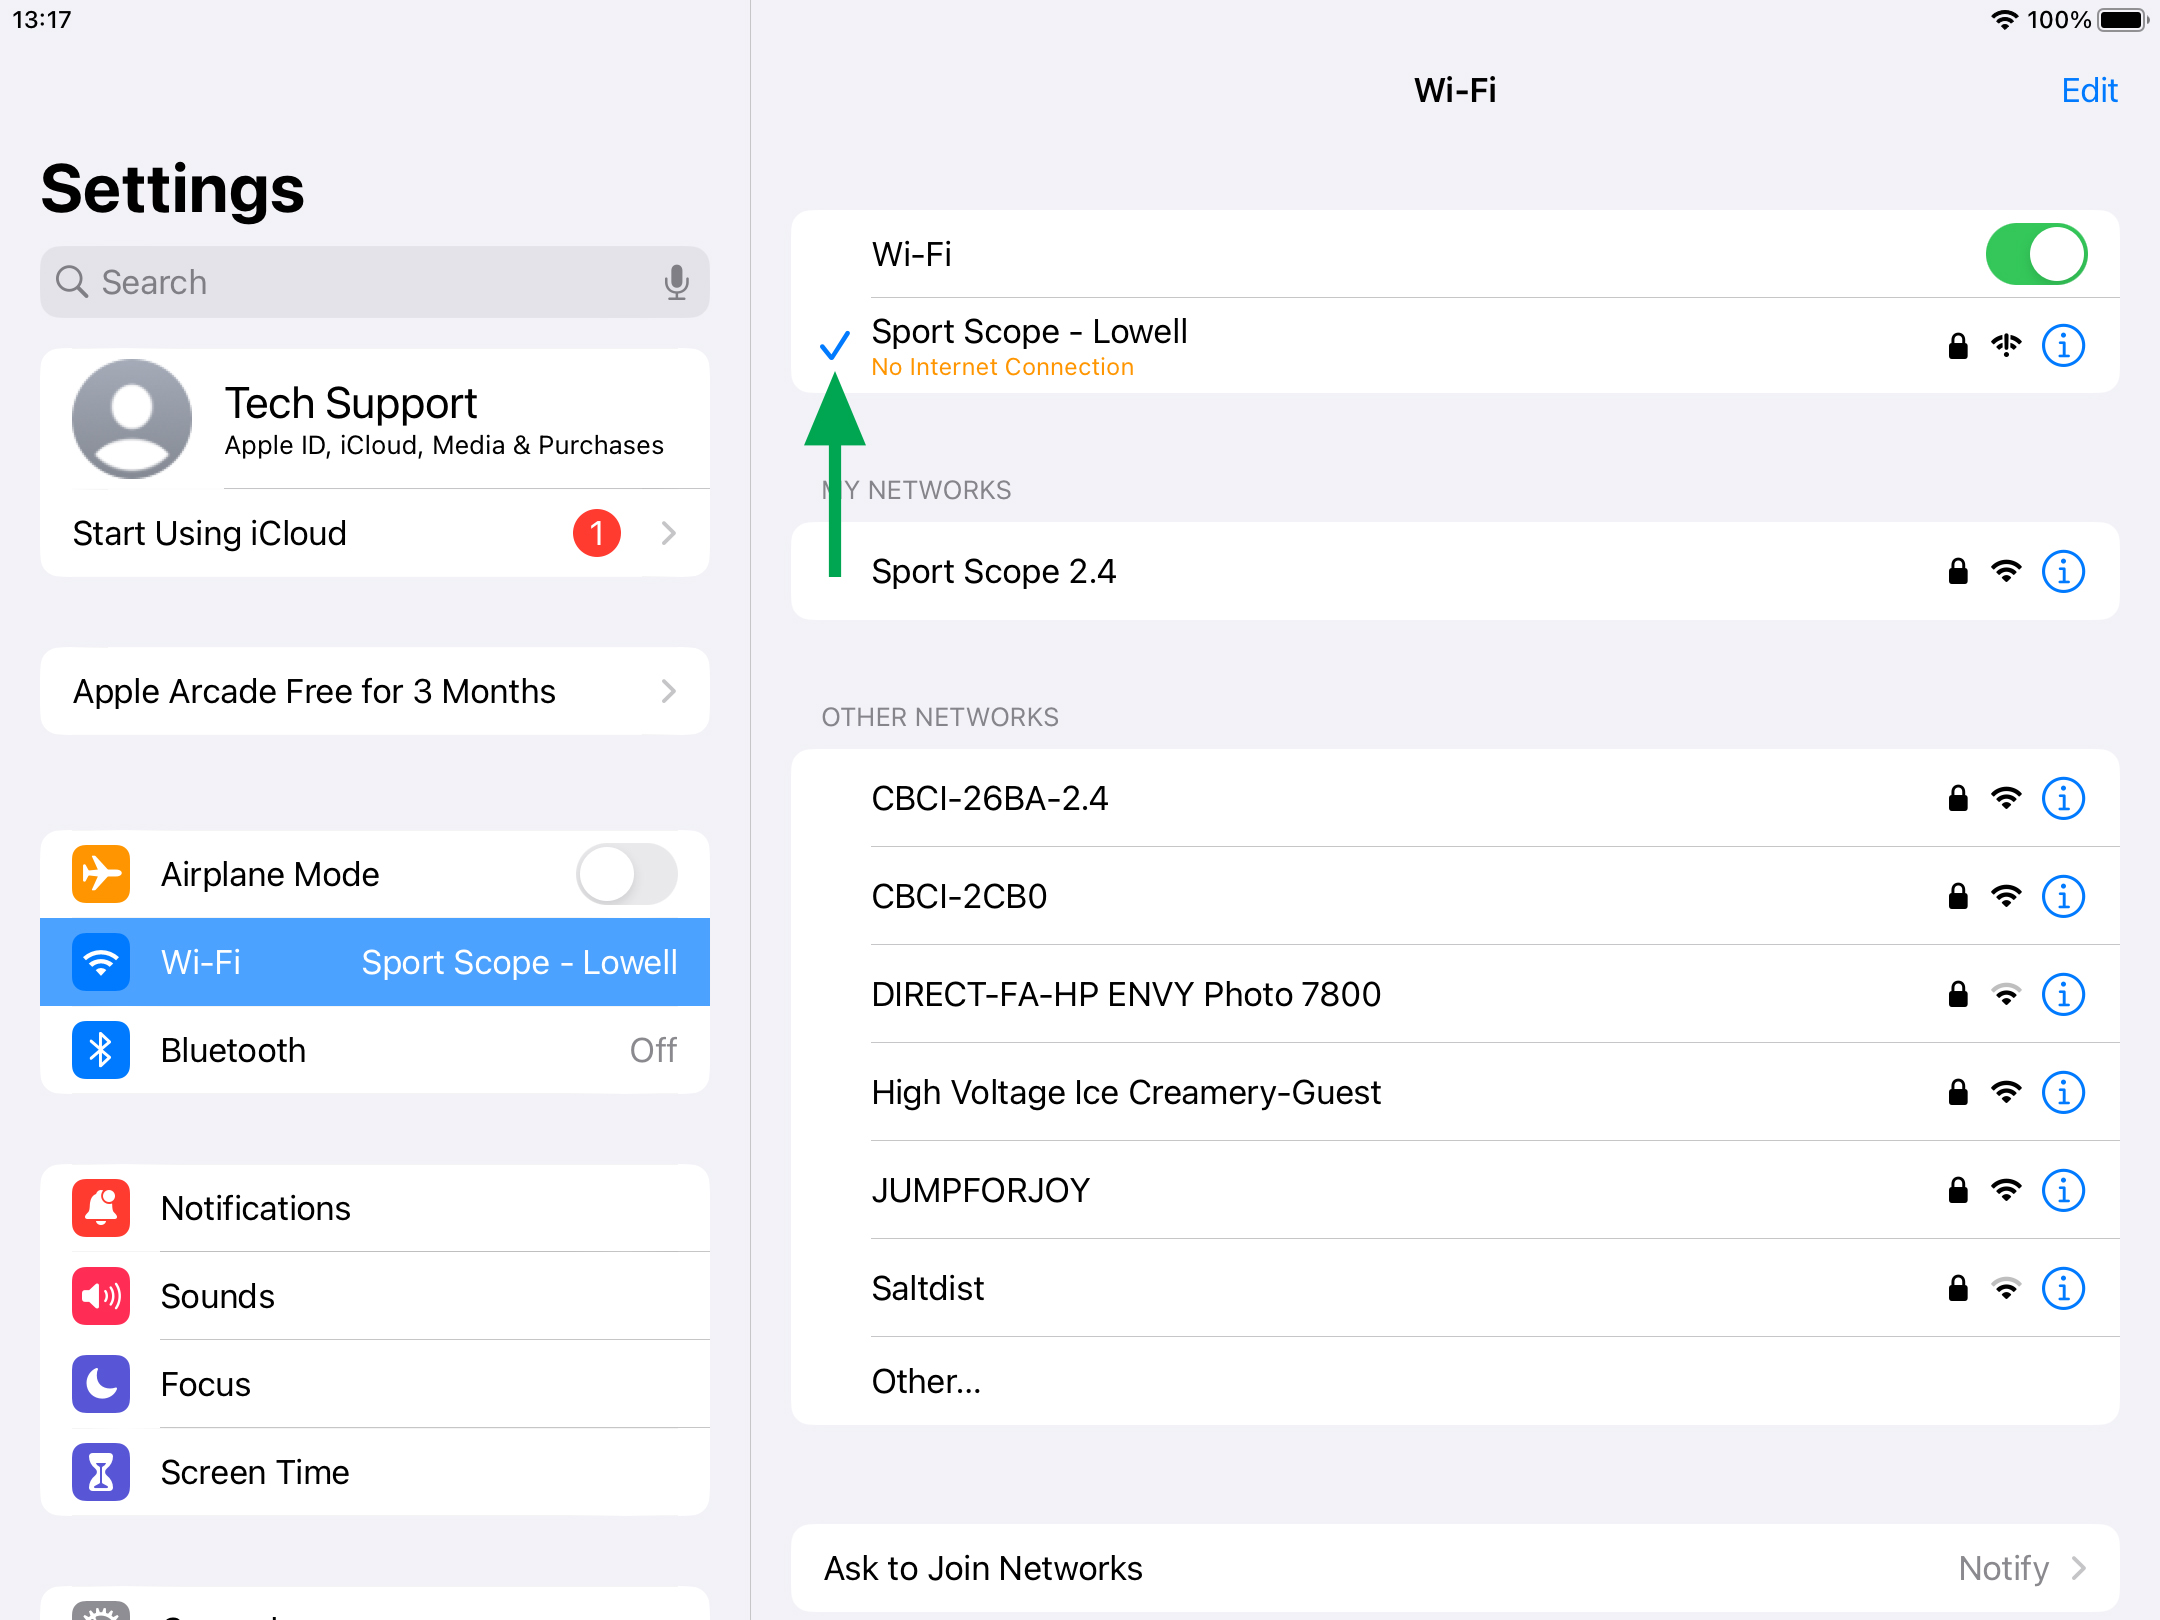Tap Other... to join hidden network
This screenshot has height=1620, width=2160.
[1455, 1381]
